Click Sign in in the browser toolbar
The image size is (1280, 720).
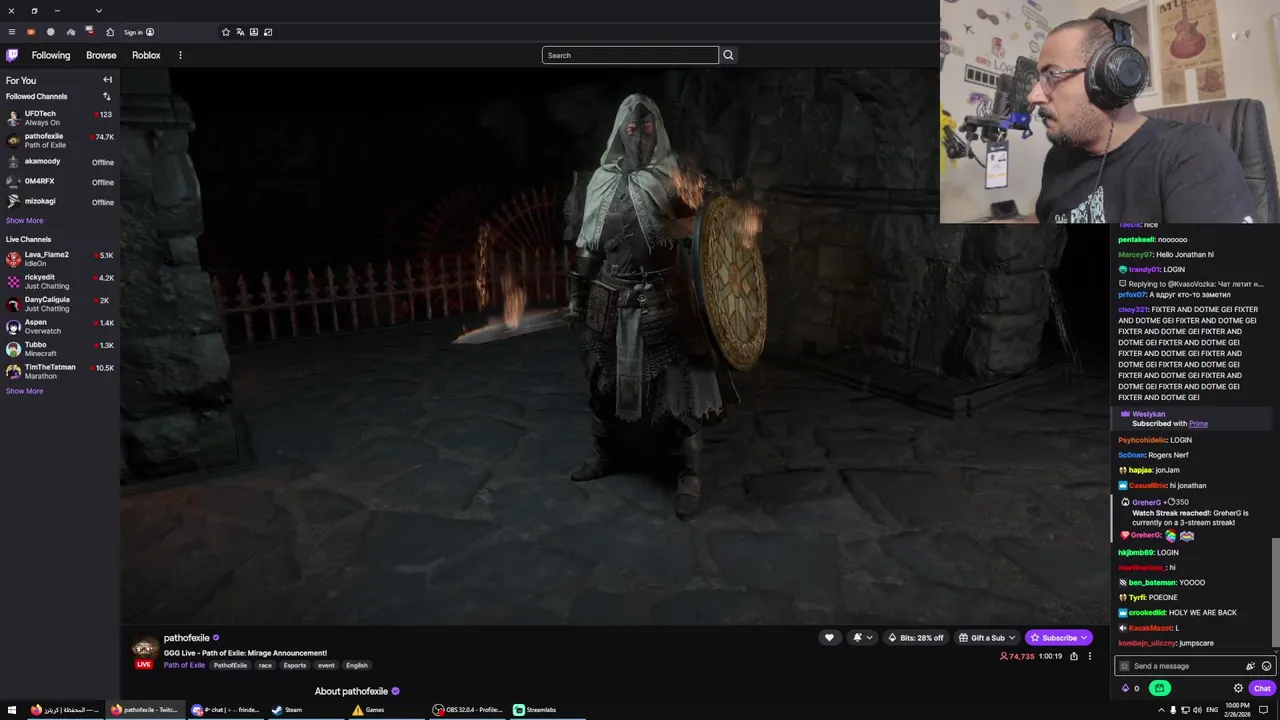pyautogui.click(x=139, y=32)
